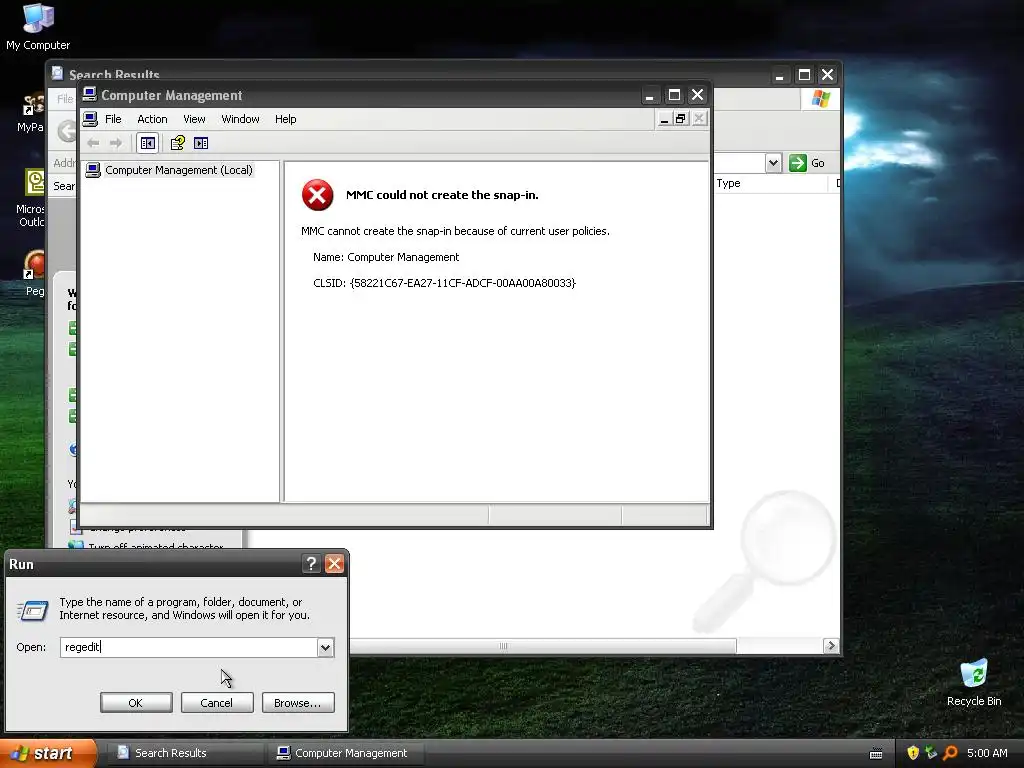Close the Run dialog with red X

click(x=334, y=564)
